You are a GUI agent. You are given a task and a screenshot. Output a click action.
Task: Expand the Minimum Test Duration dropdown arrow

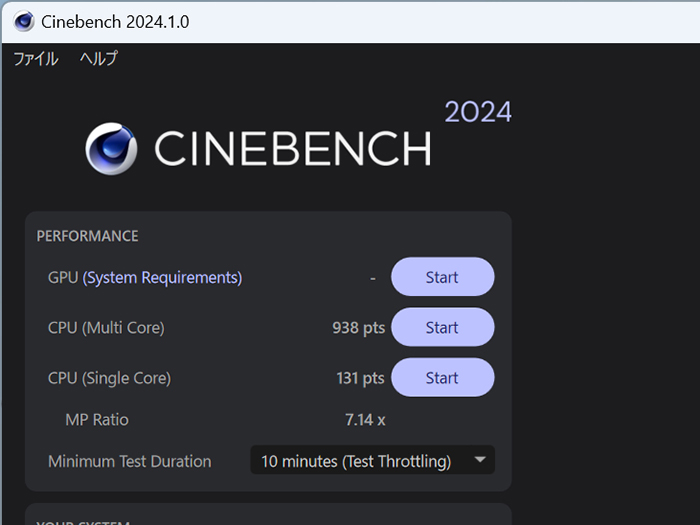pyautogui.click(x=480, y=460)
